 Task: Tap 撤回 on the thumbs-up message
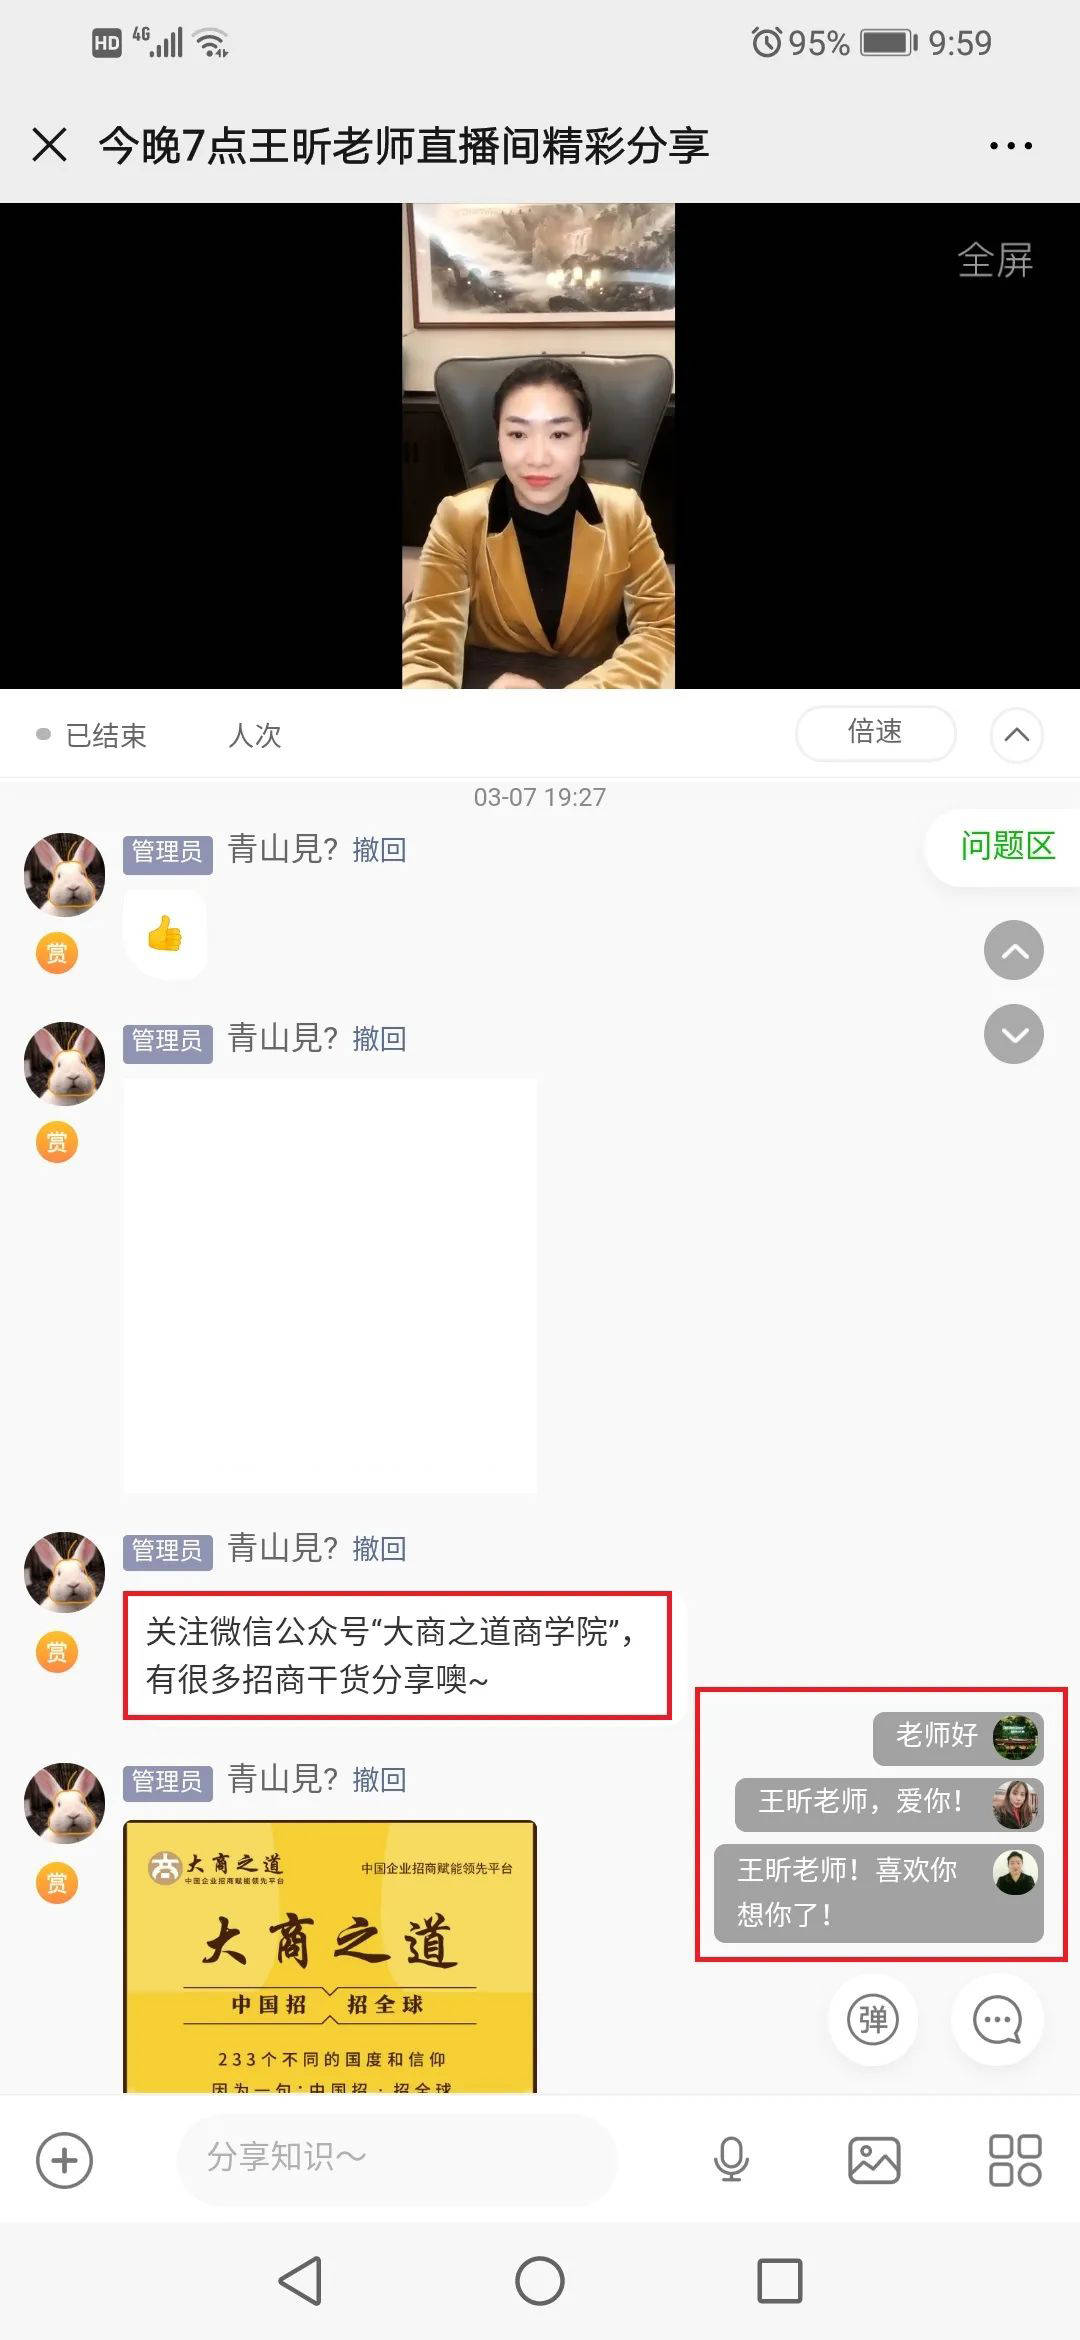[x=379, y=850]
